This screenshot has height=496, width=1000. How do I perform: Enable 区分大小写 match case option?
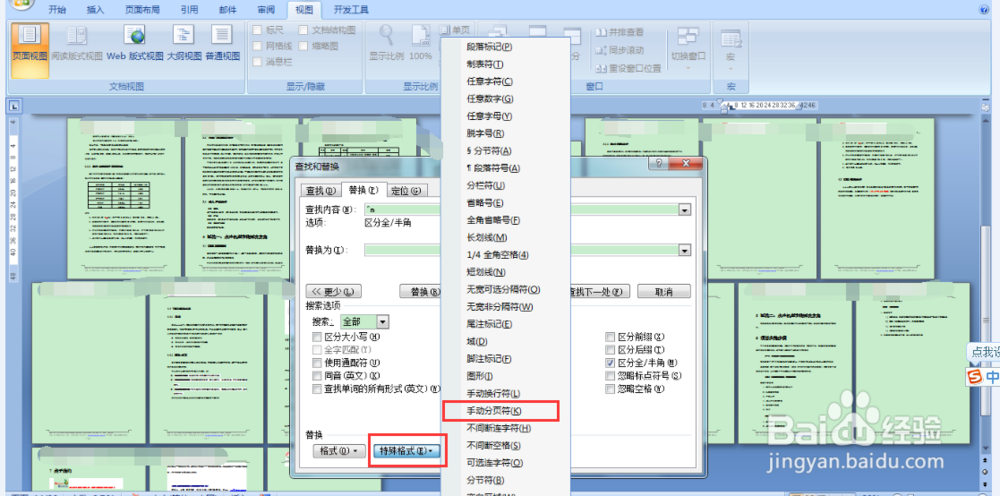coord(317,337)
